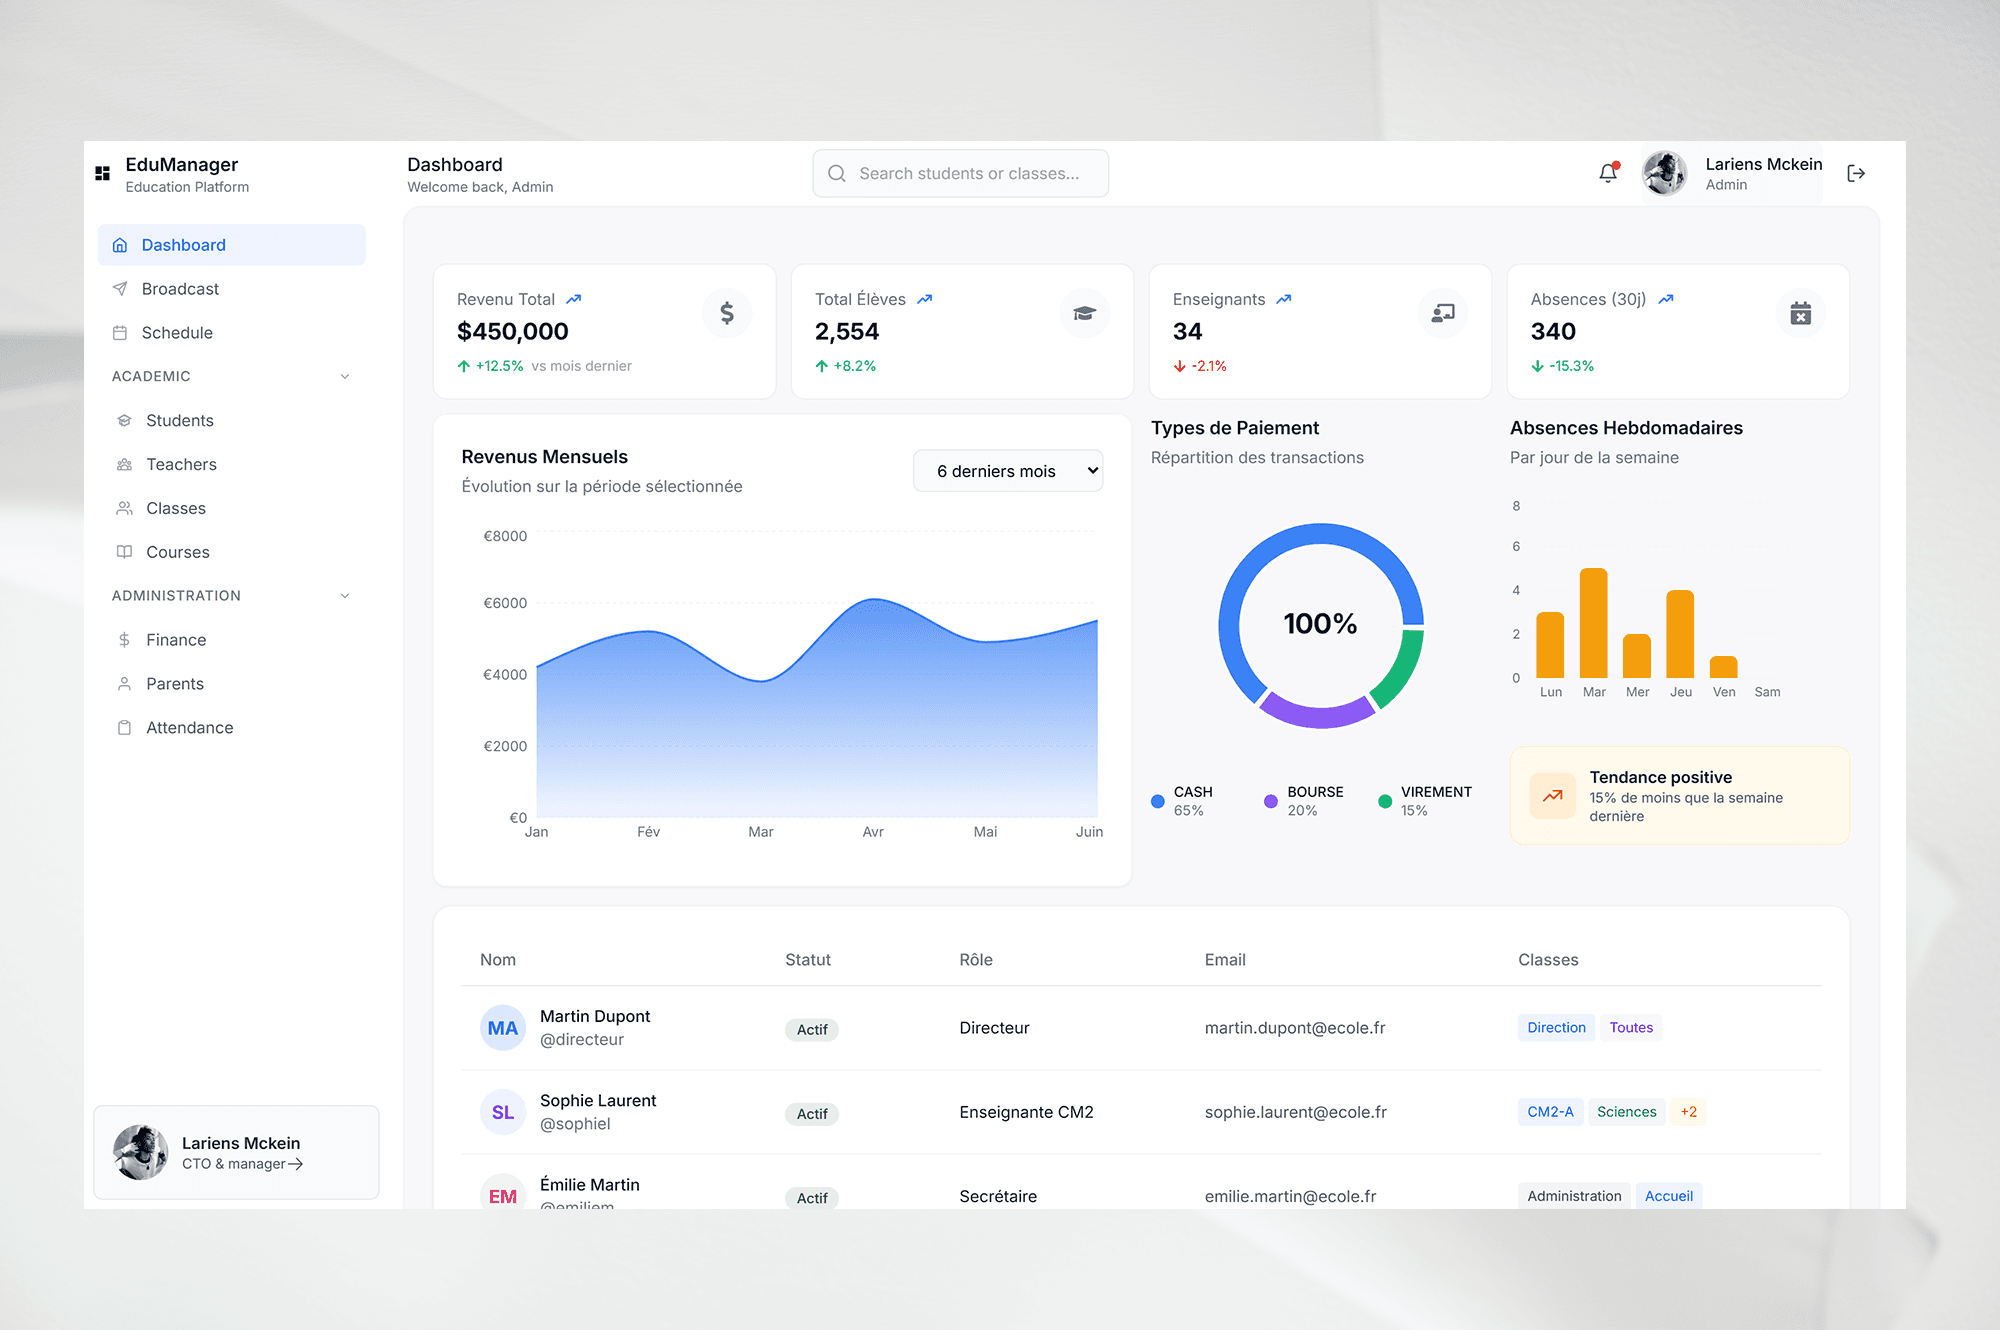Click the CASH blue legend dot
The image size is (2000, 1330).
point(1157,801)
